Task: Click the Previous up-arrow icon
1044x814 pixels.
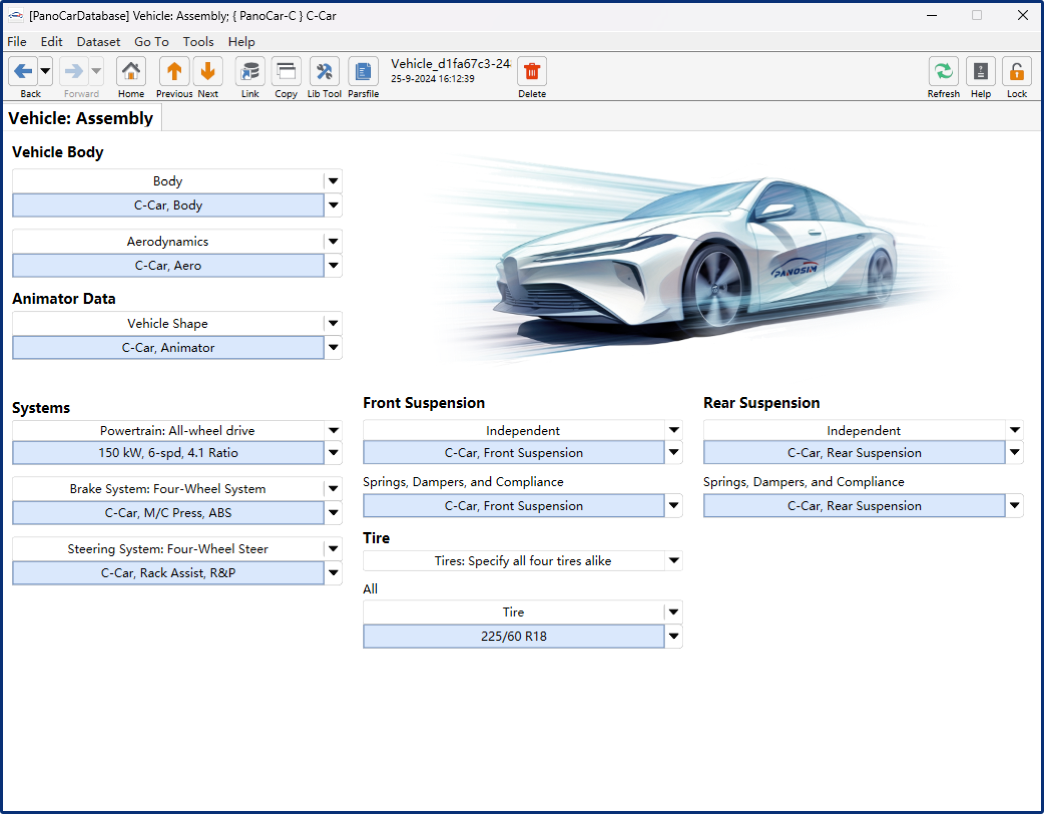Action: pyautogui.click(x=174, y=71)
